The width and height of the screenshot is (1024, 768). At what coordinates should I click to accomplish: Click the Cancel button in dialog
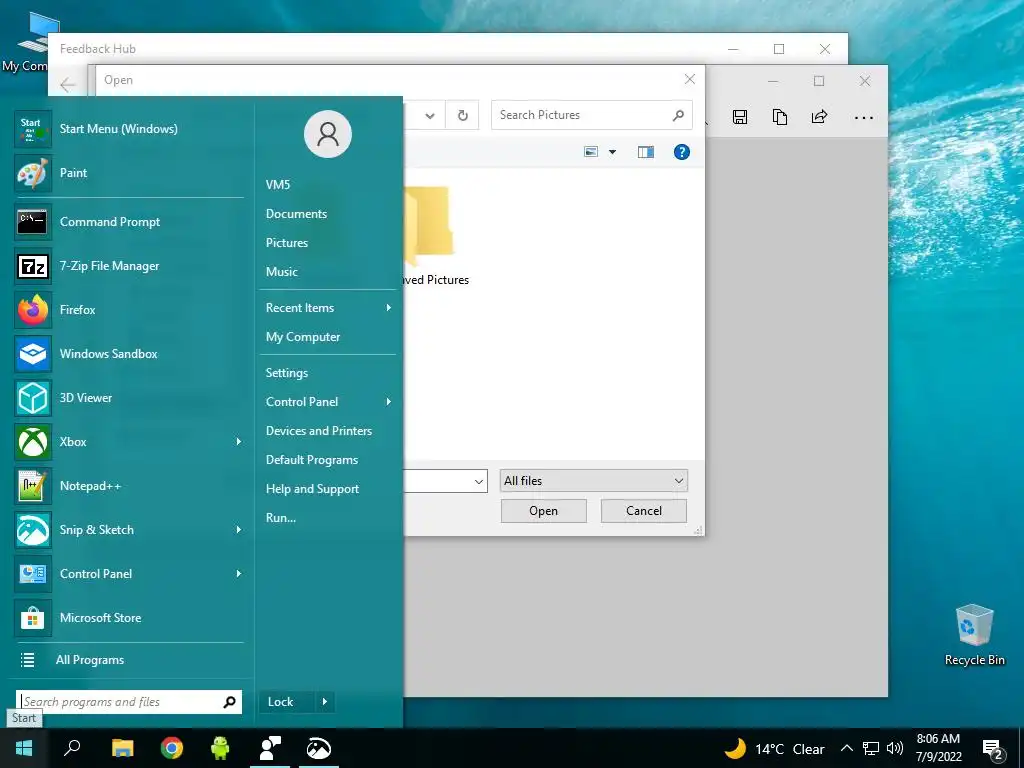643,511
